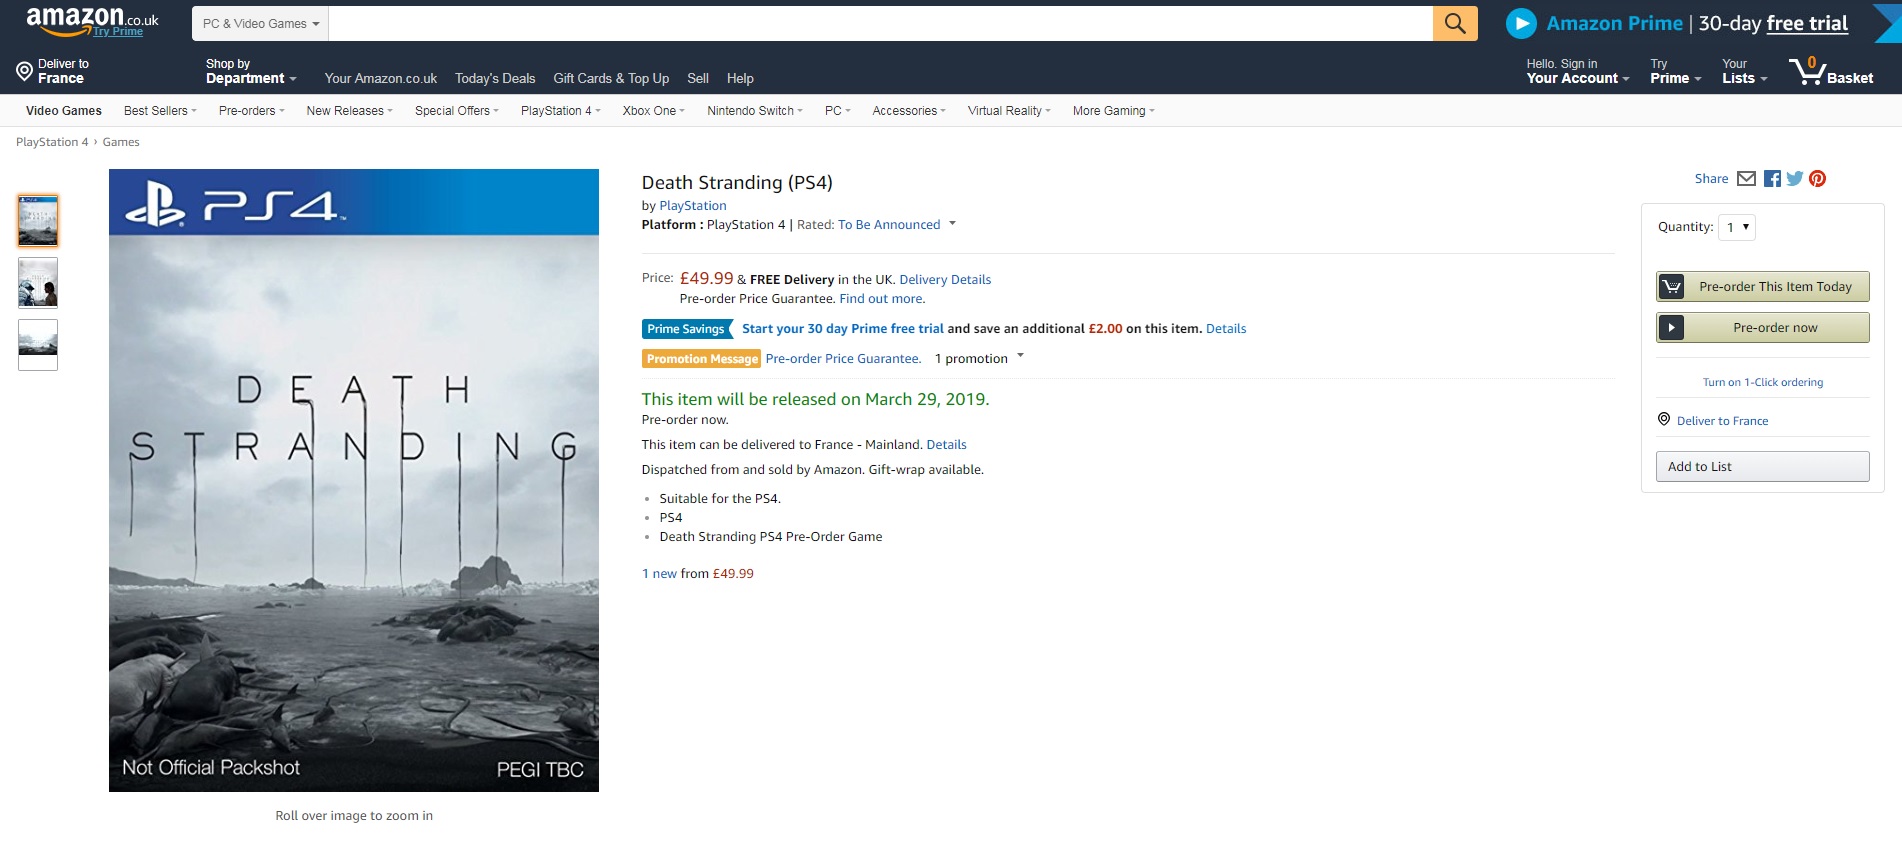Click the Add to List button
1902x844 pixels.
pos(1763,467)
